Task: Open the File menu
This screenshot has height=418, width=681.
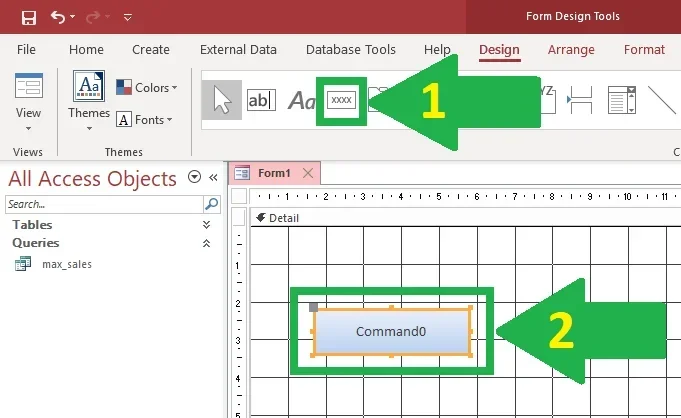Action: pyautogui.click(x=26, y=50)
